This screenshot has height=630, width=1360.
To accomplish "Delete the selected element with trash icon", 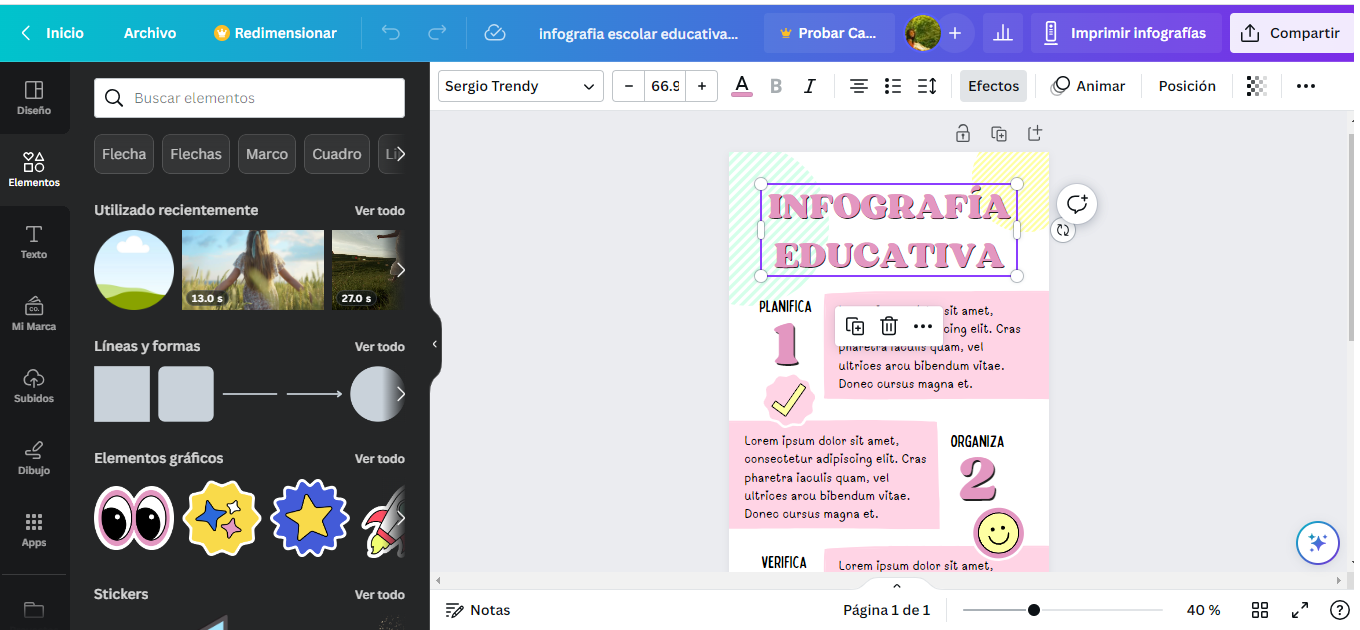I will pyautogui.click(x=888, y=326).
